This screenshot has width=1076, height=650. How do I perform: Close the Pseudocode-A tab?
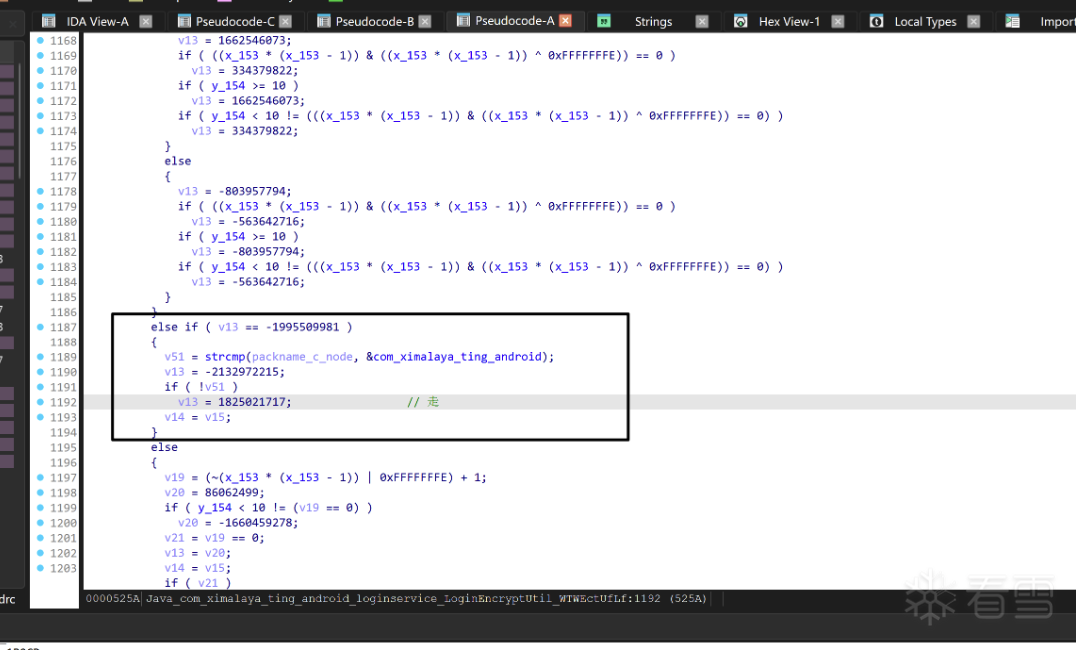pos(565,21)
